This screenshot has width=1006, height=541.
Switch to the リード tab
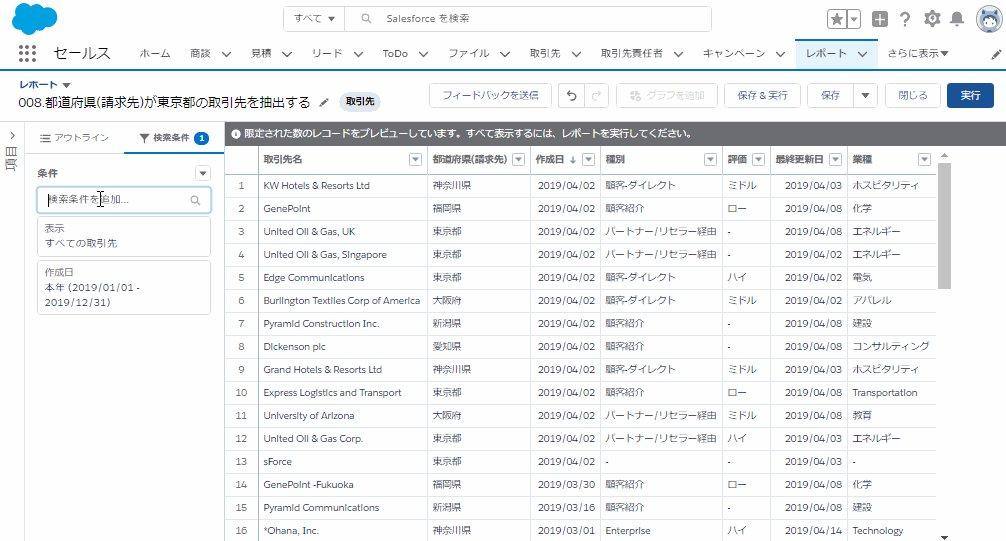[x=327, y=54]
